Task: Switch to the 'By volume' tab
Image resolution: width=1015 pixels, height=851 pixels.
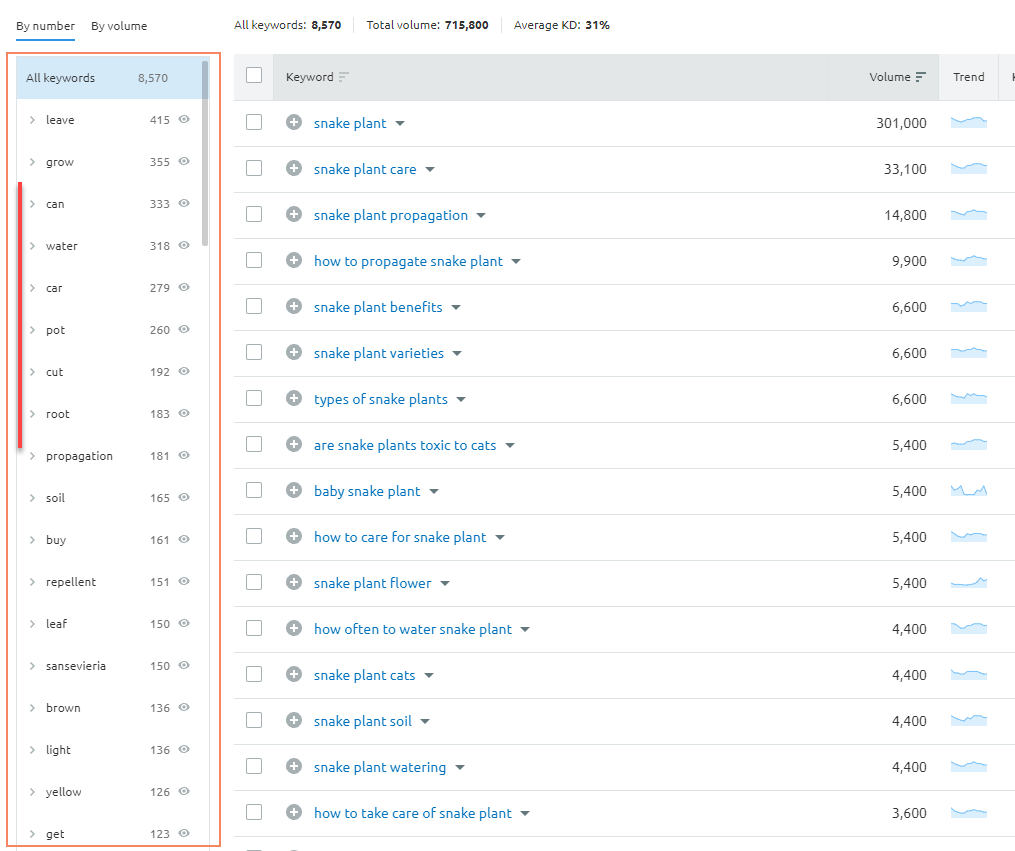Action: tap(119, 26)
